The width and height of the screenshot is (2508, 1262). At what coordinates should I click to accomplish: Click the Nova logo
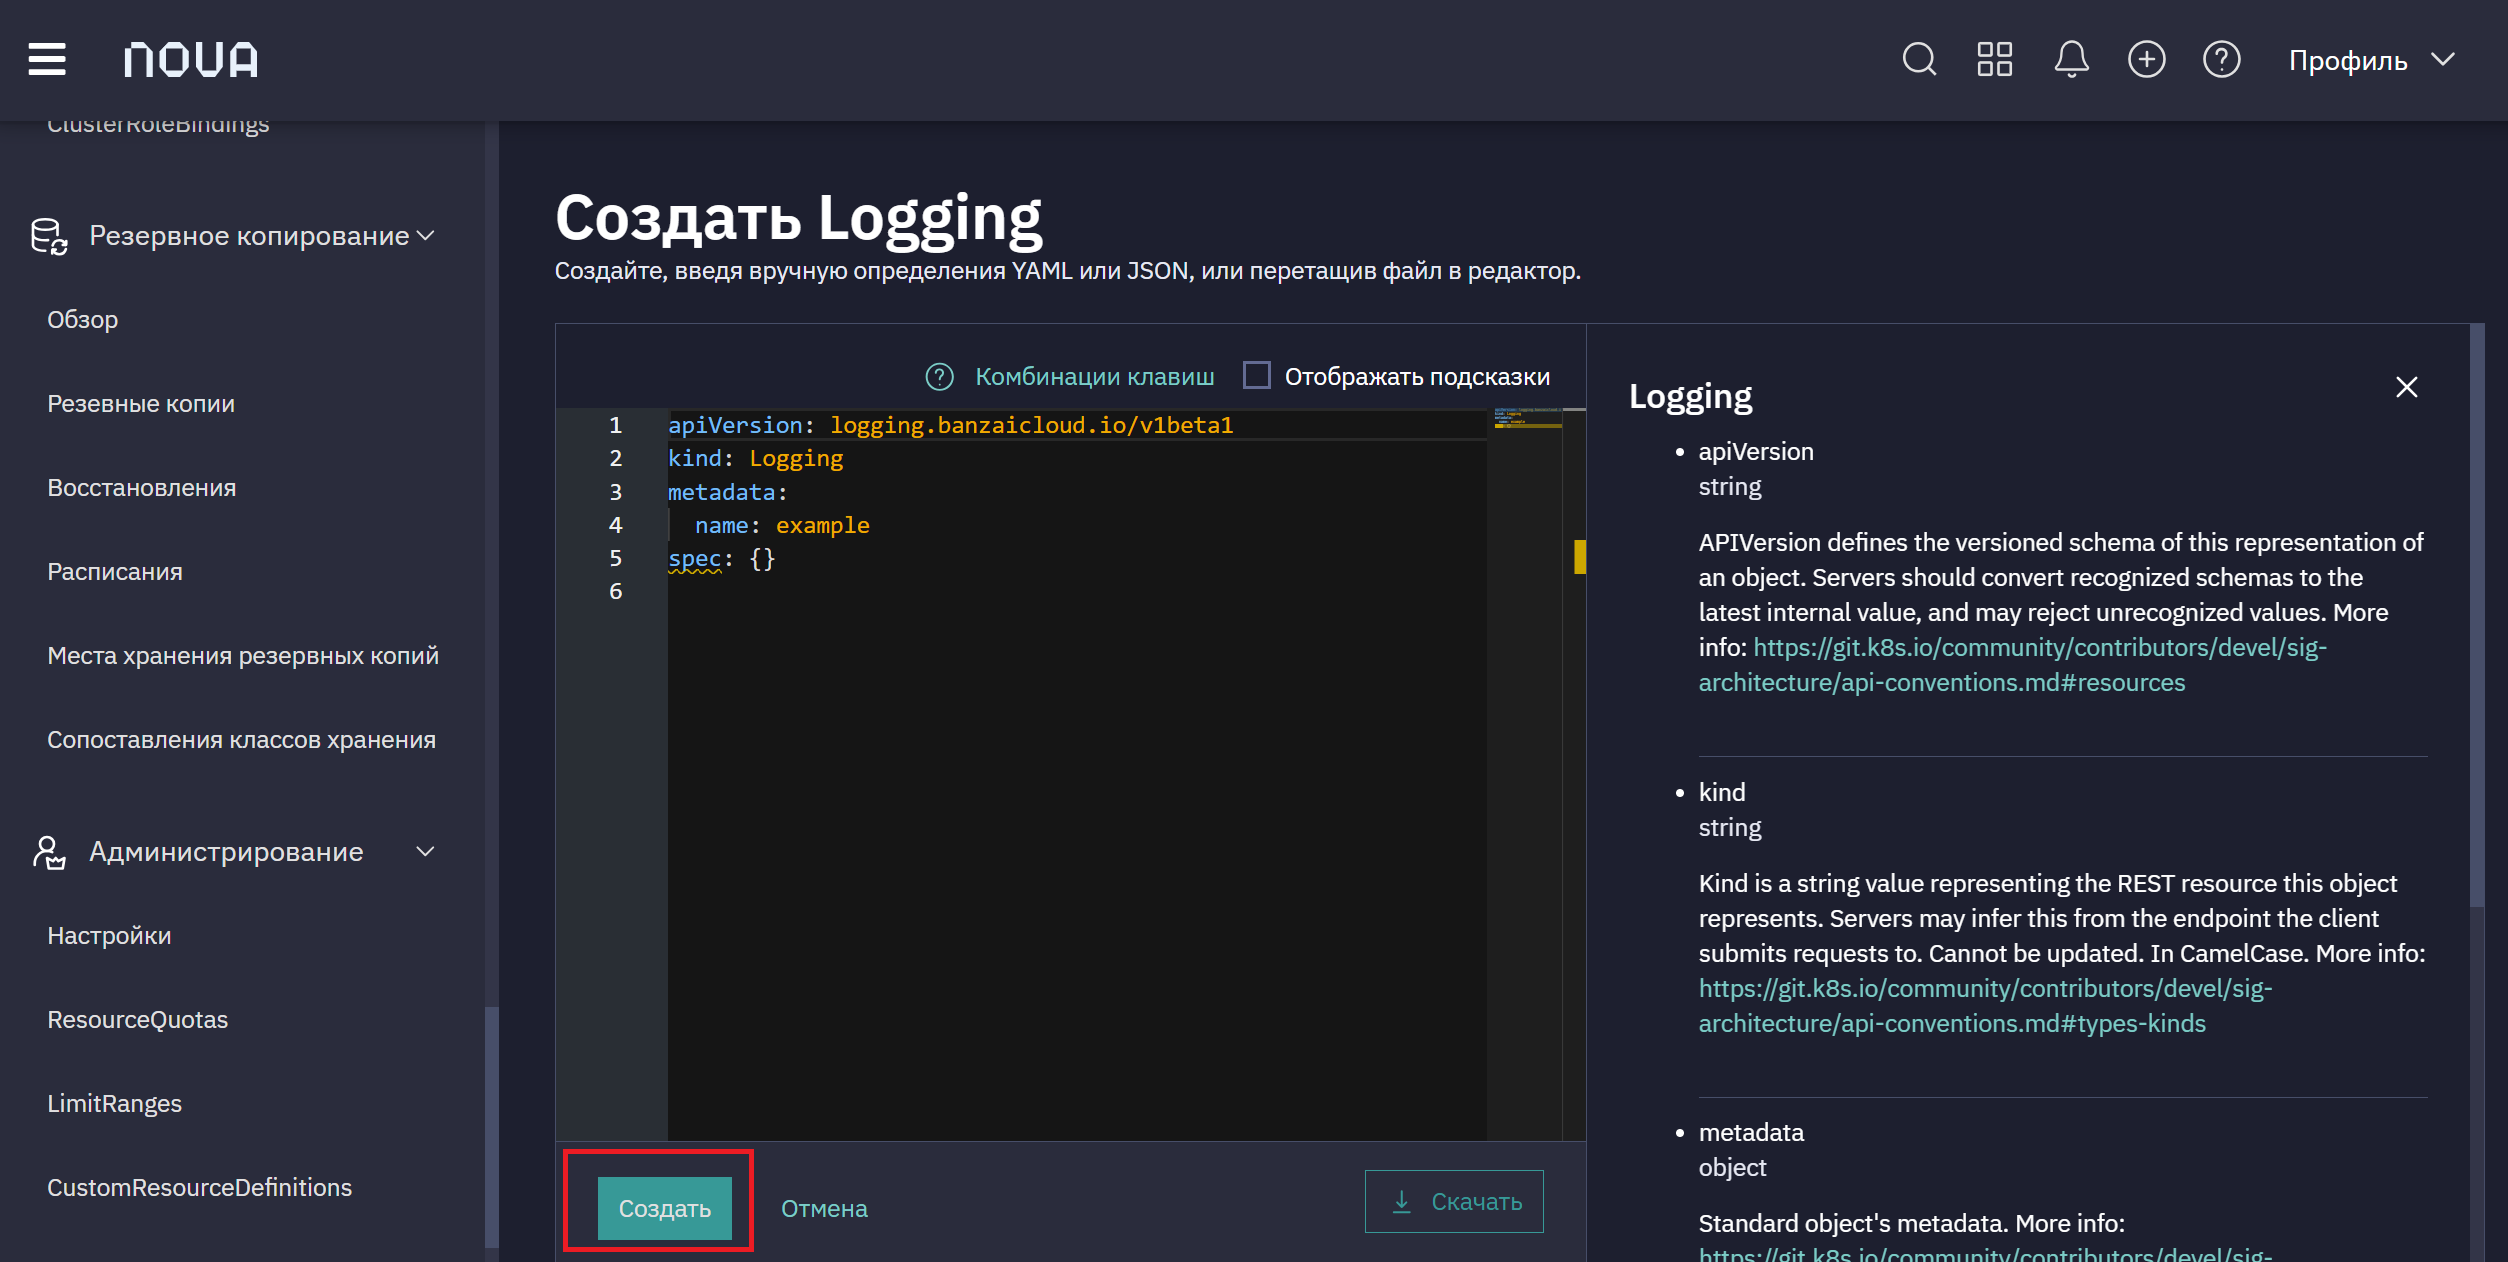[x=191, y=59]
